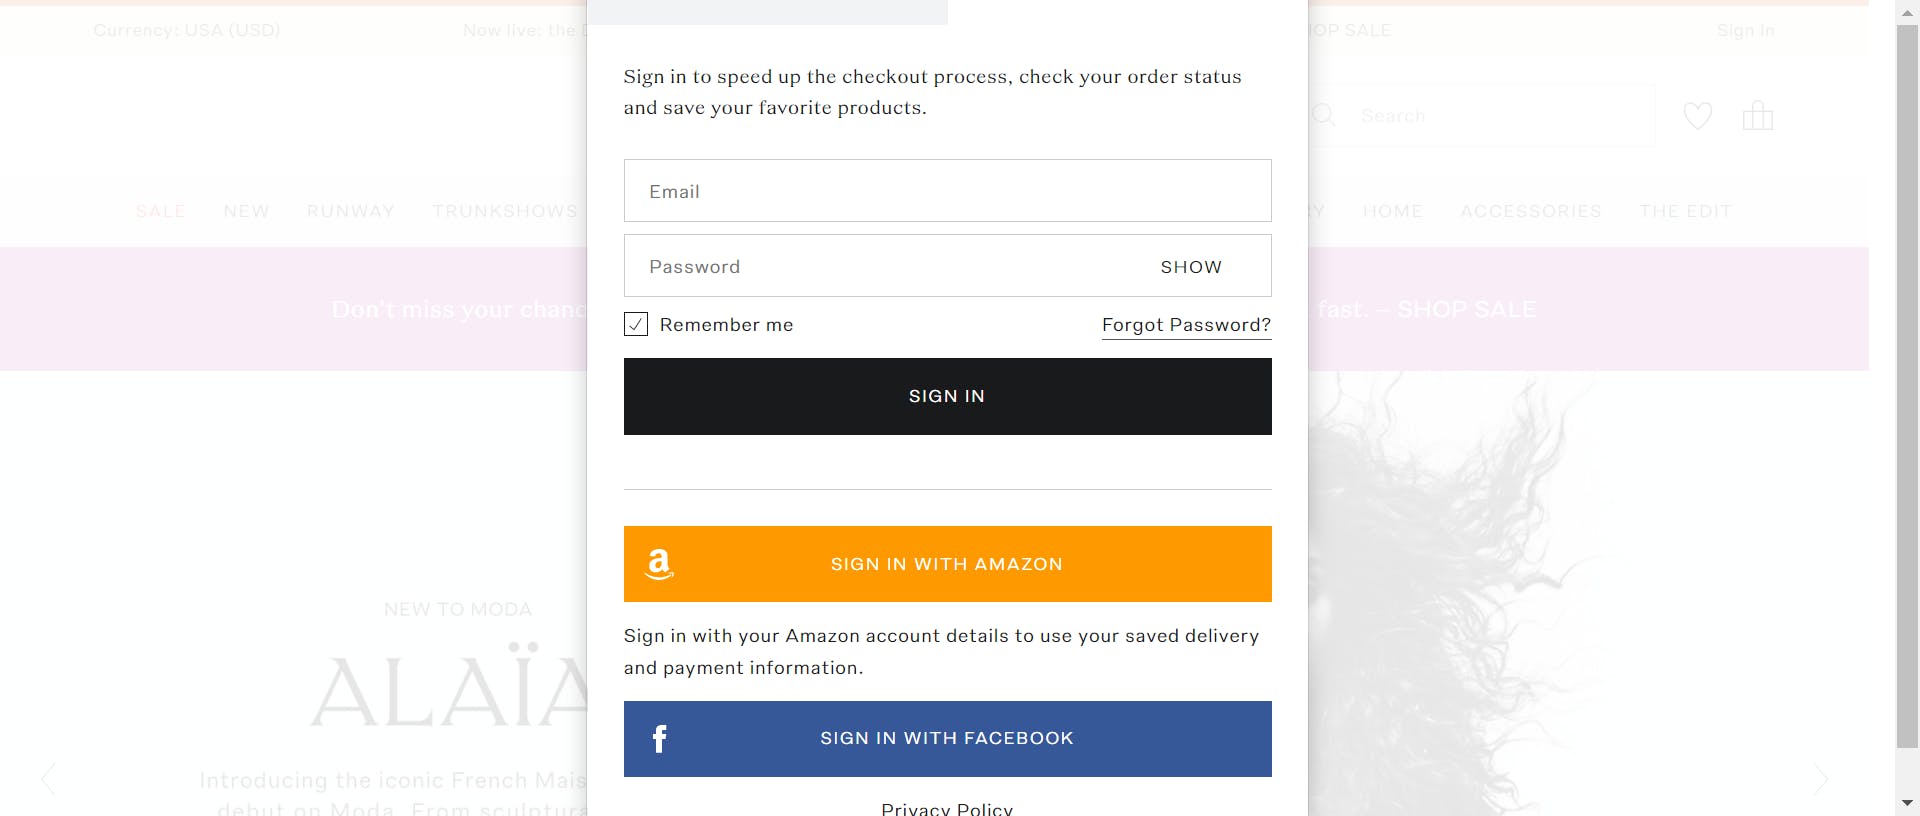Click the black SIGN IN button
Viewport: 1920px width, 816px height.
click(948, 396)
